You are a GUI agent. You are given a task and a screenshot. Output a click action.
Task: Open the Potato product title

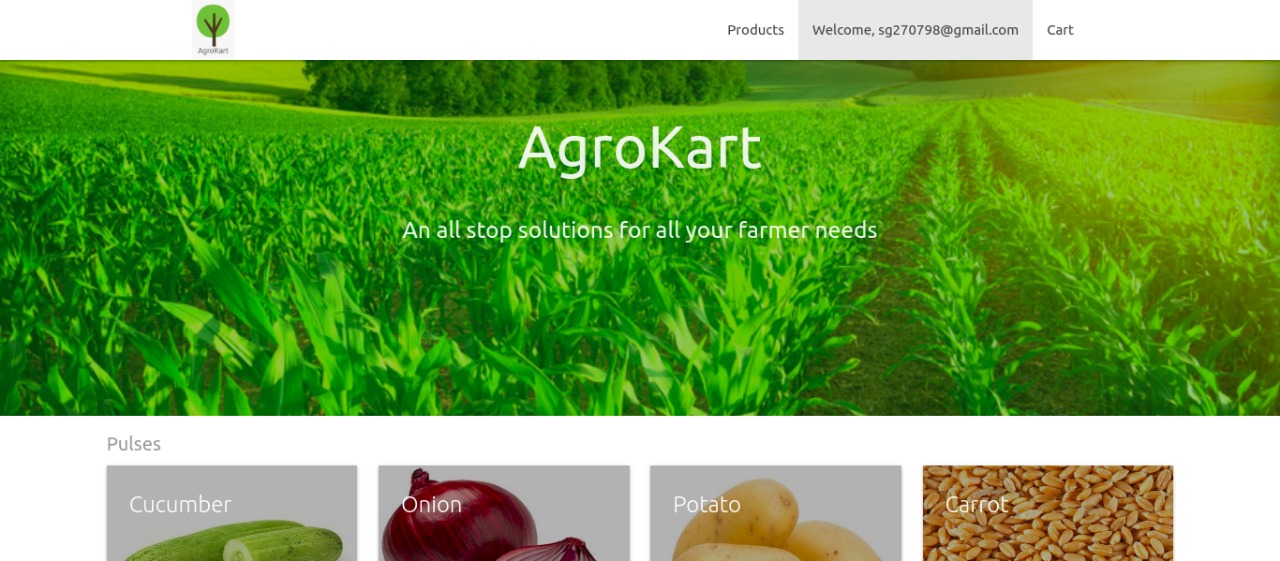click(x=706, y=505)
